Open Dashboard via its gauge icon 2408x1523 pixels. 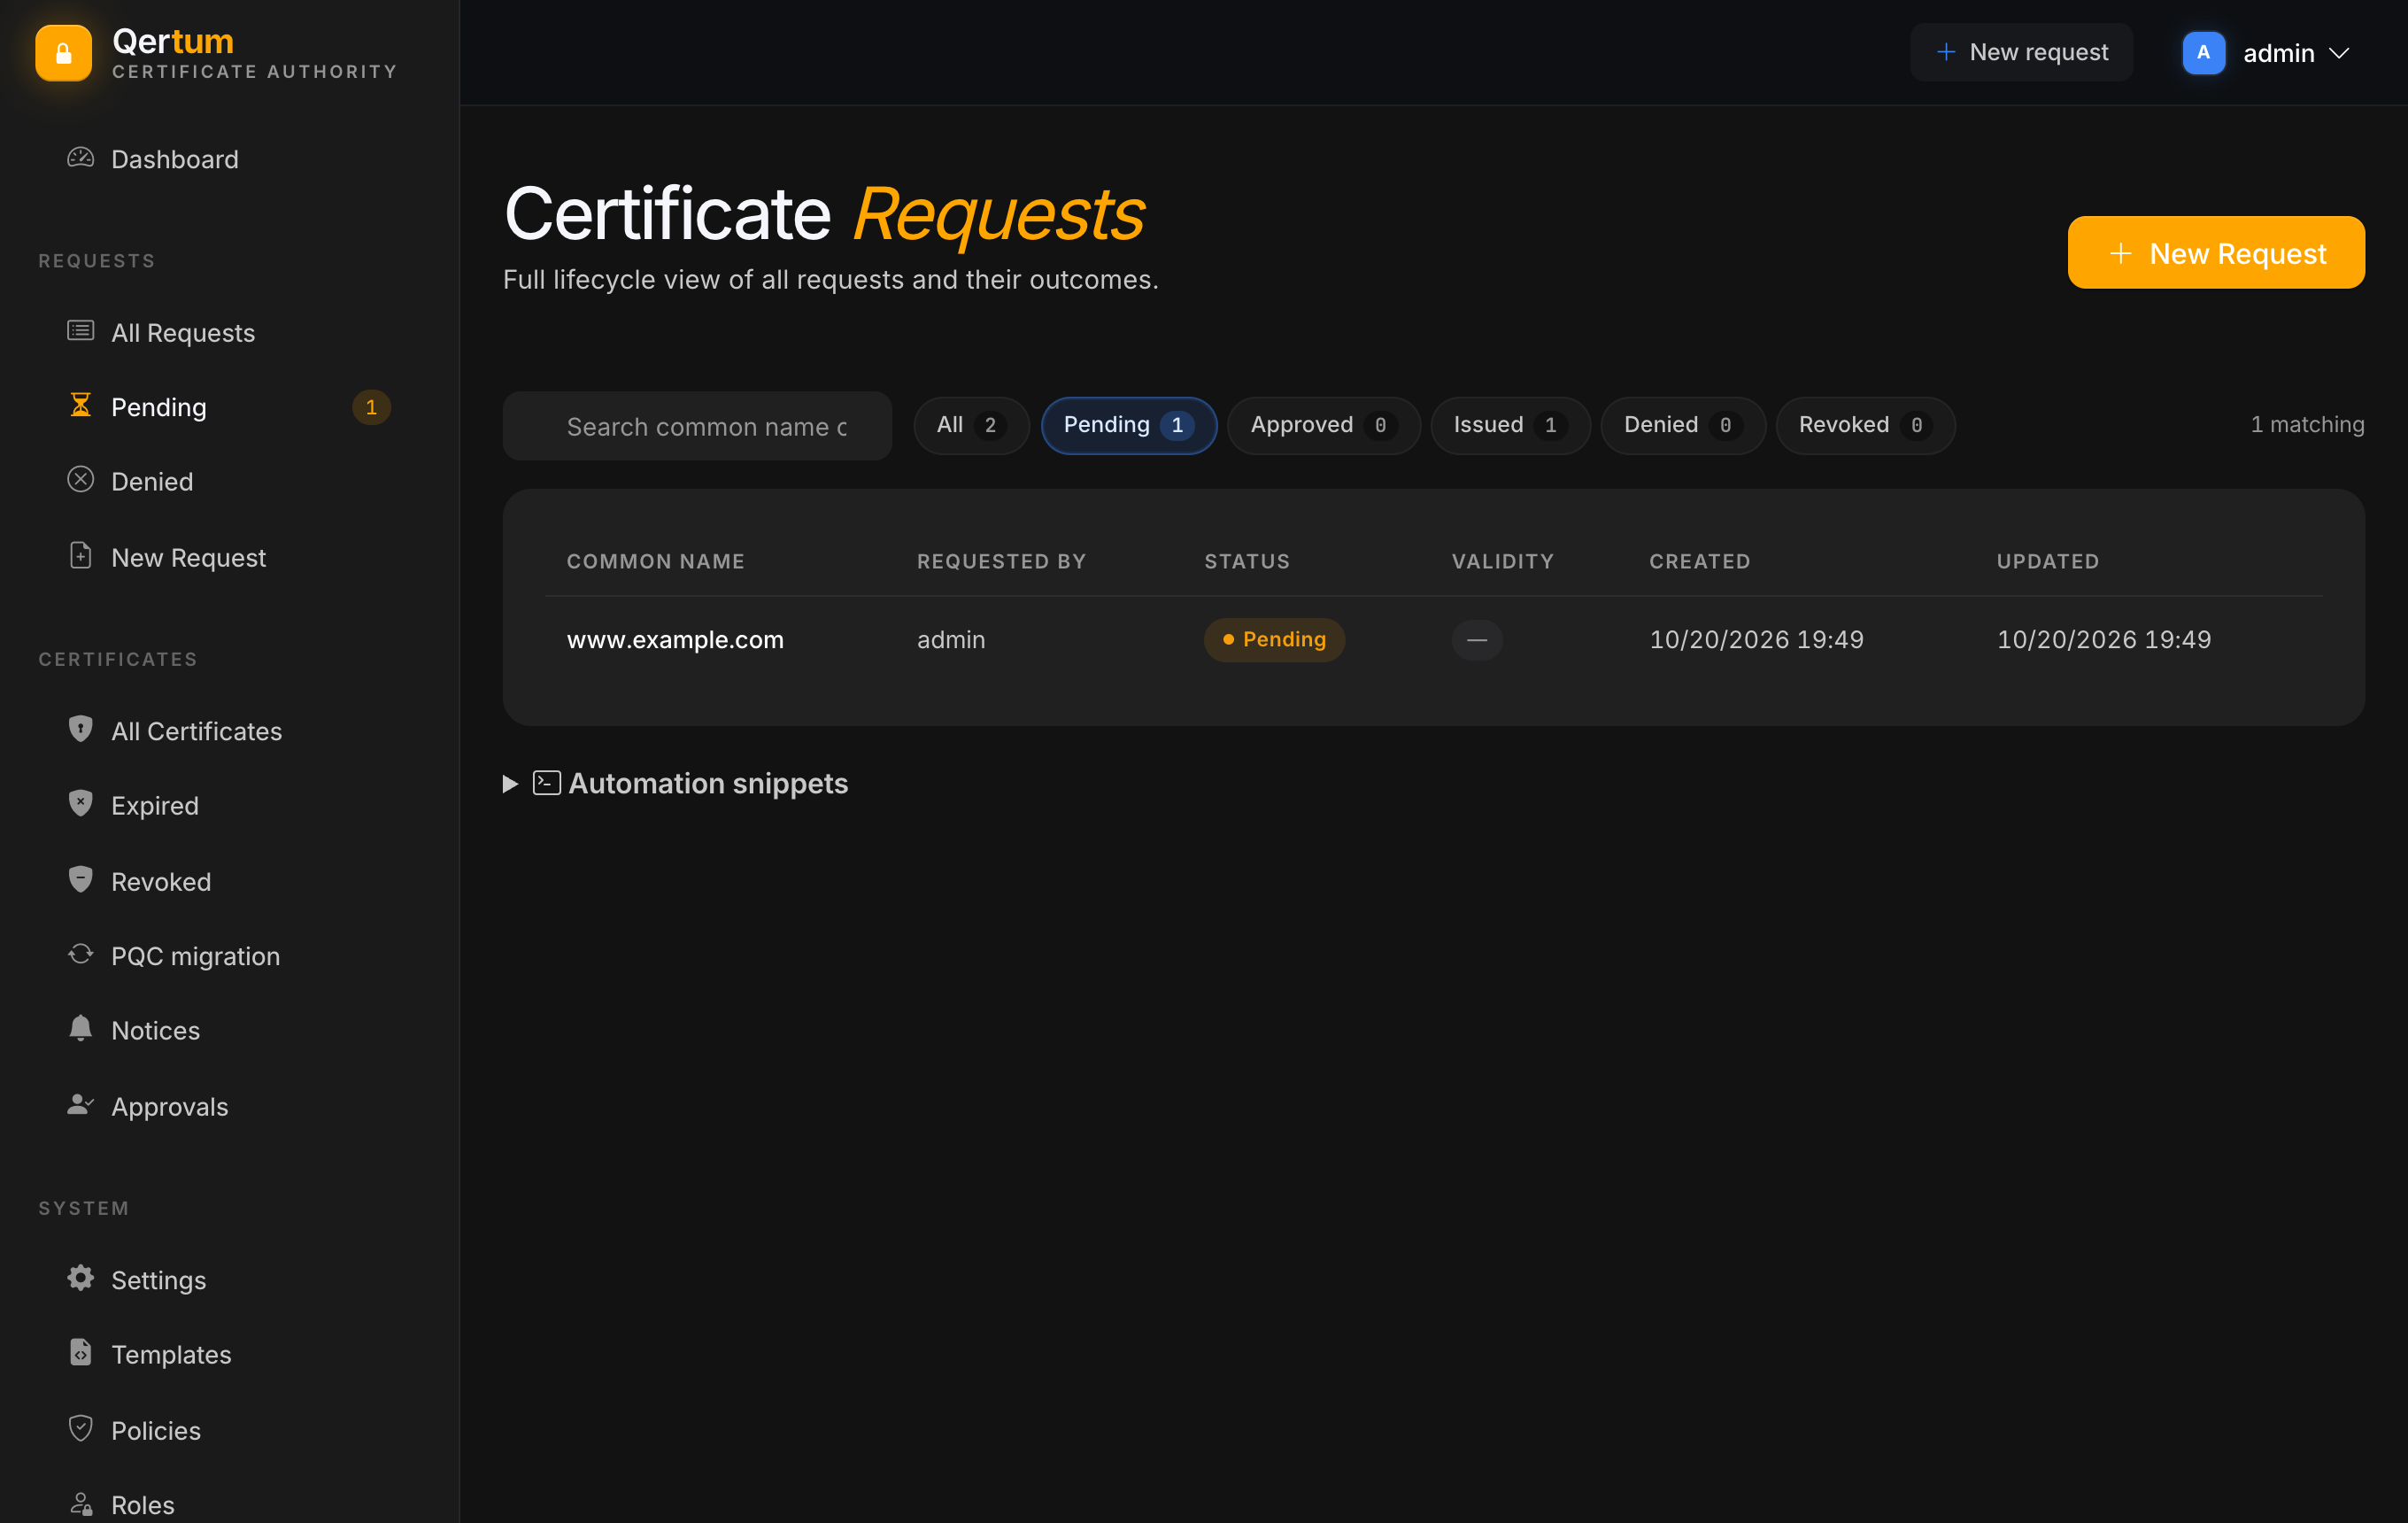81,158
